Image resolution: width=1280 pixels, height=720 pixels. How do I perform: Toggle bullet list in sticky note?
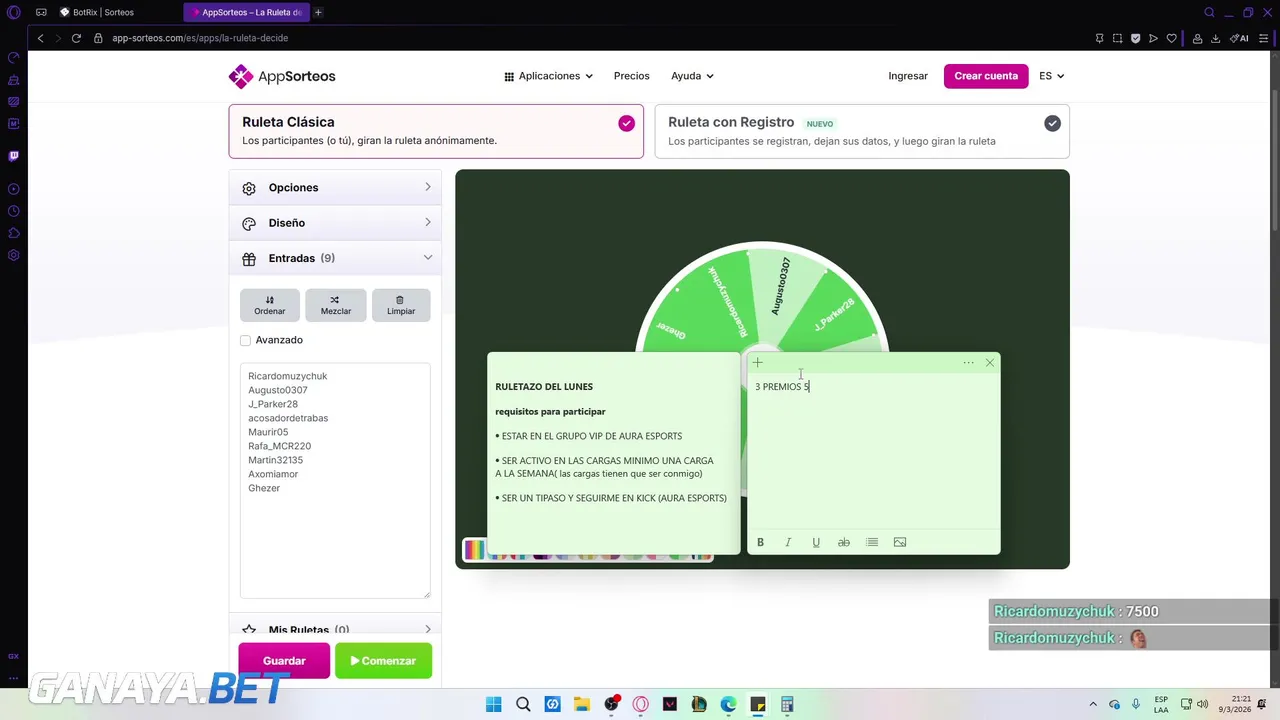pos(872,542)
